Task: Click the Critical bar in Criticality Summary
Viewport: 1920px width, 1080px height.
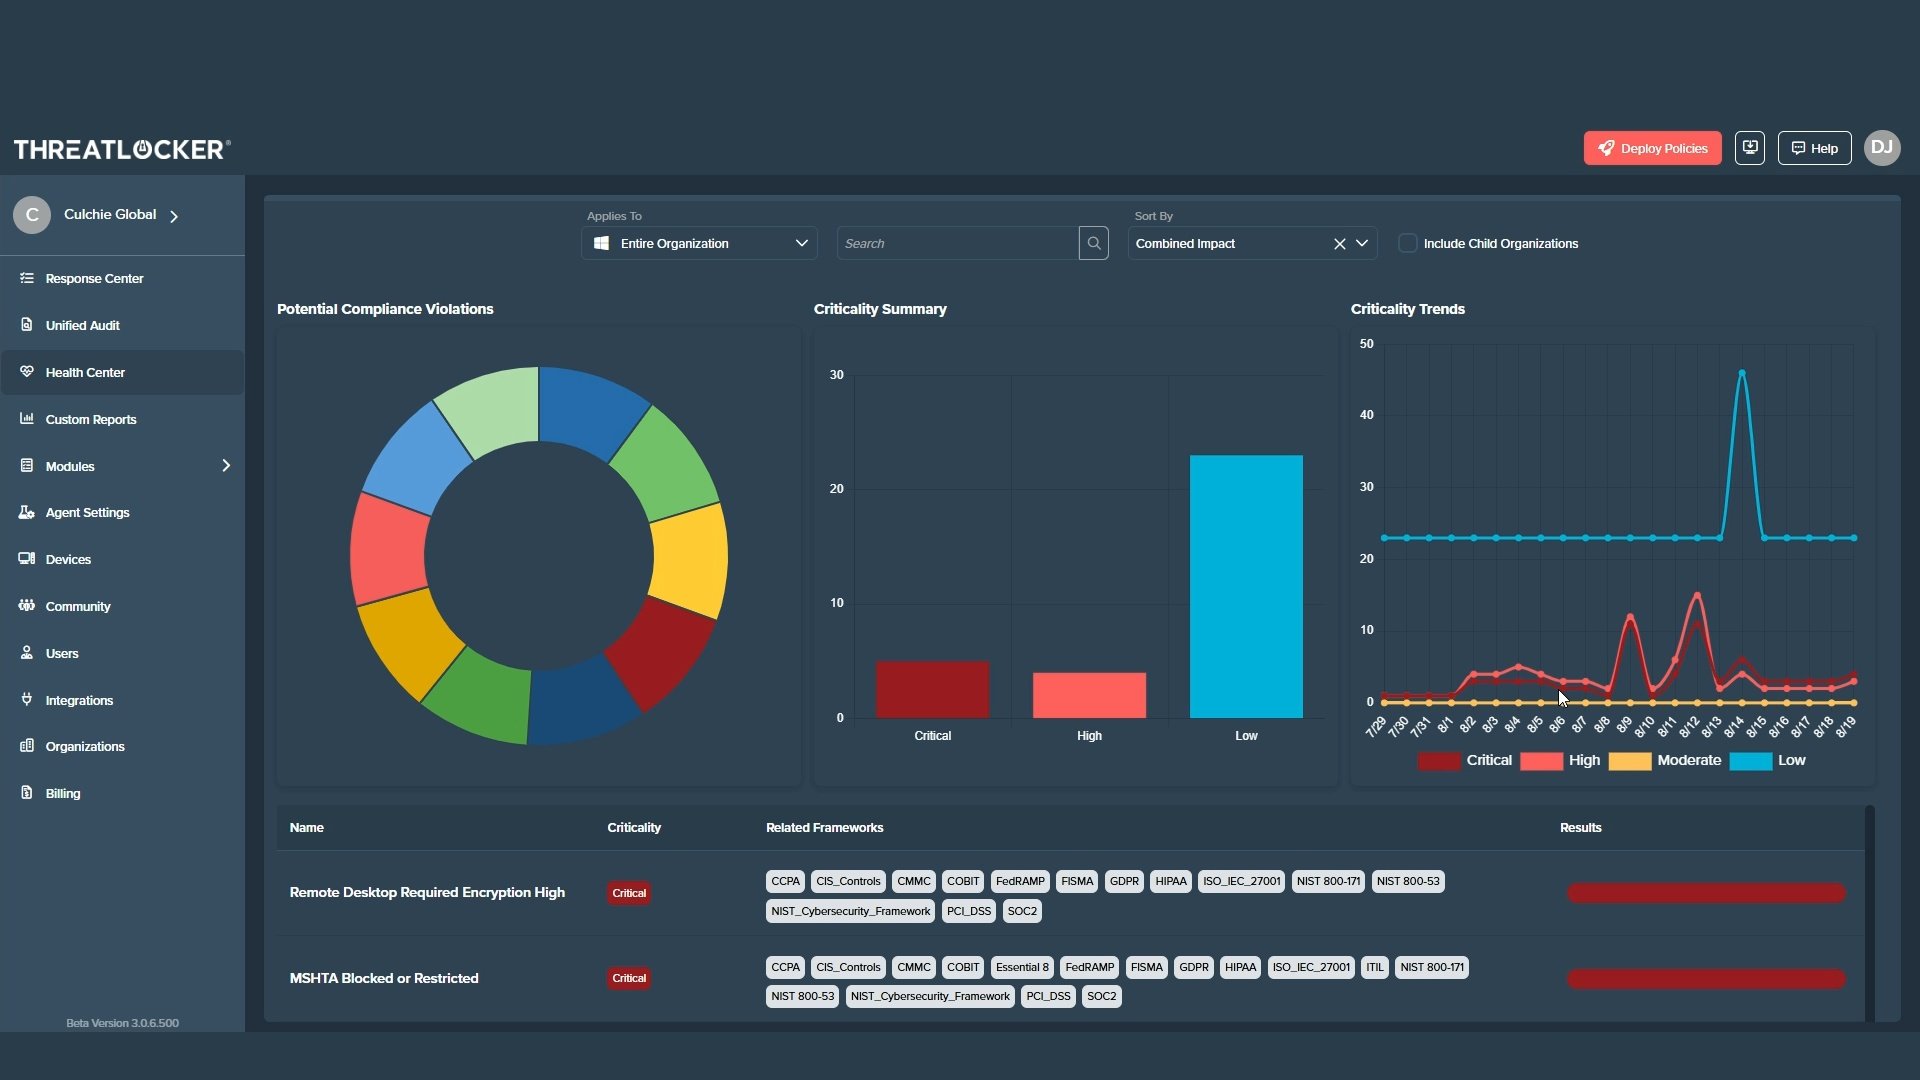Action: pyautogui.click(x=932, y=690)
